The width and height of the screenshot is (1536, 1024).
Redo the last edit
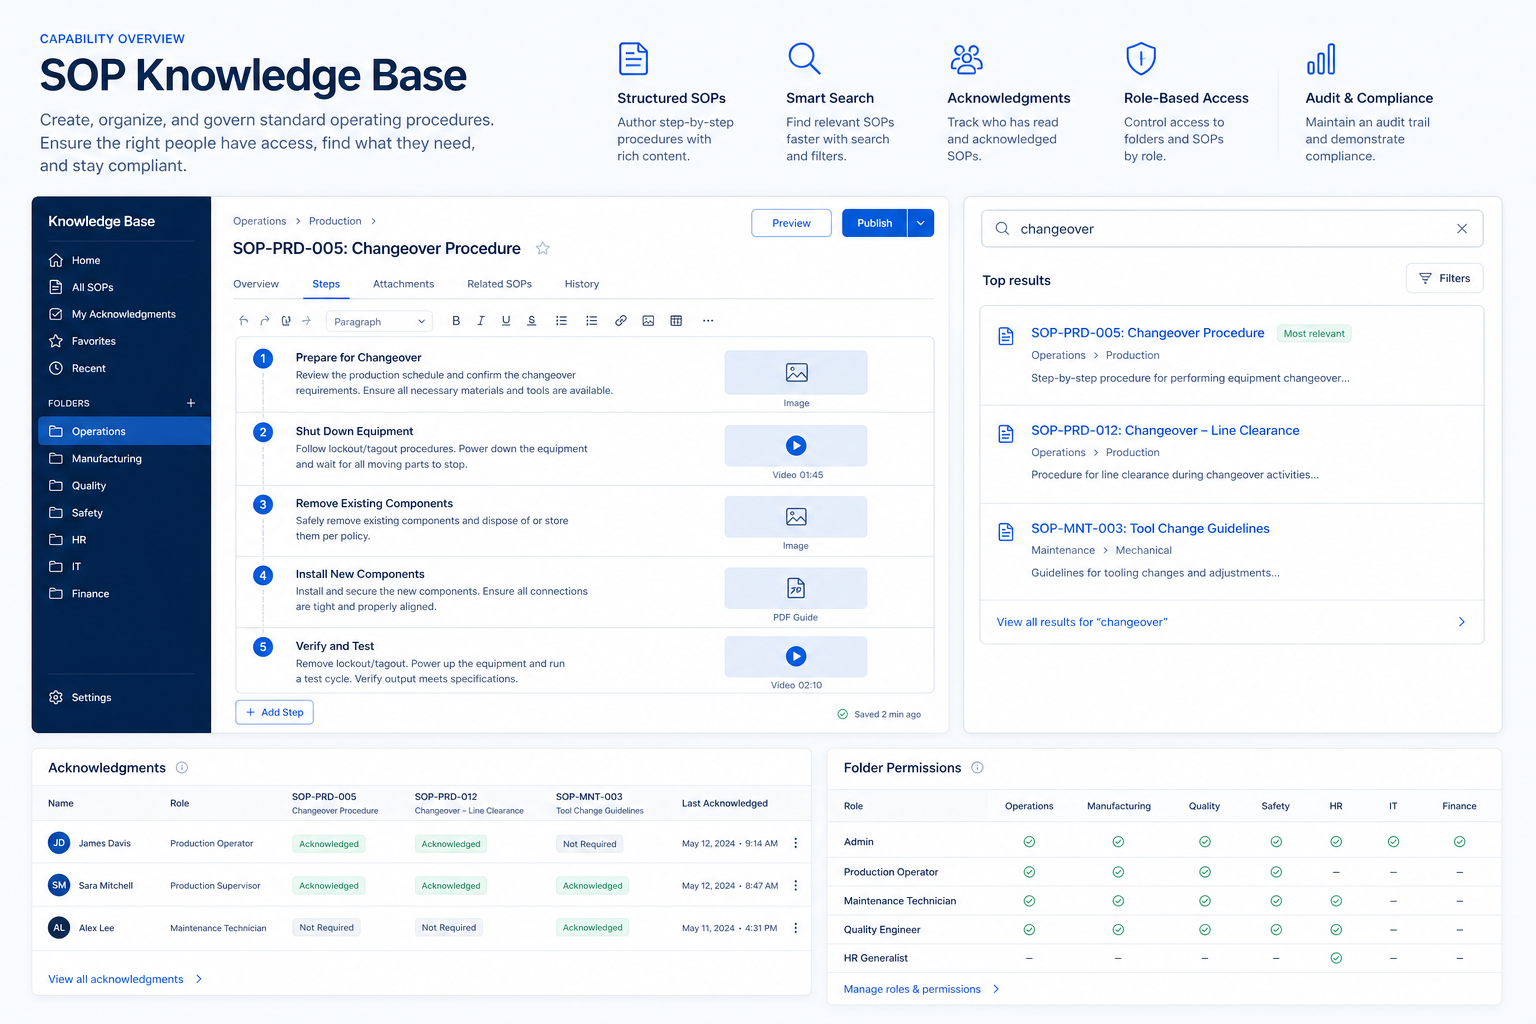tap(265, 321)
